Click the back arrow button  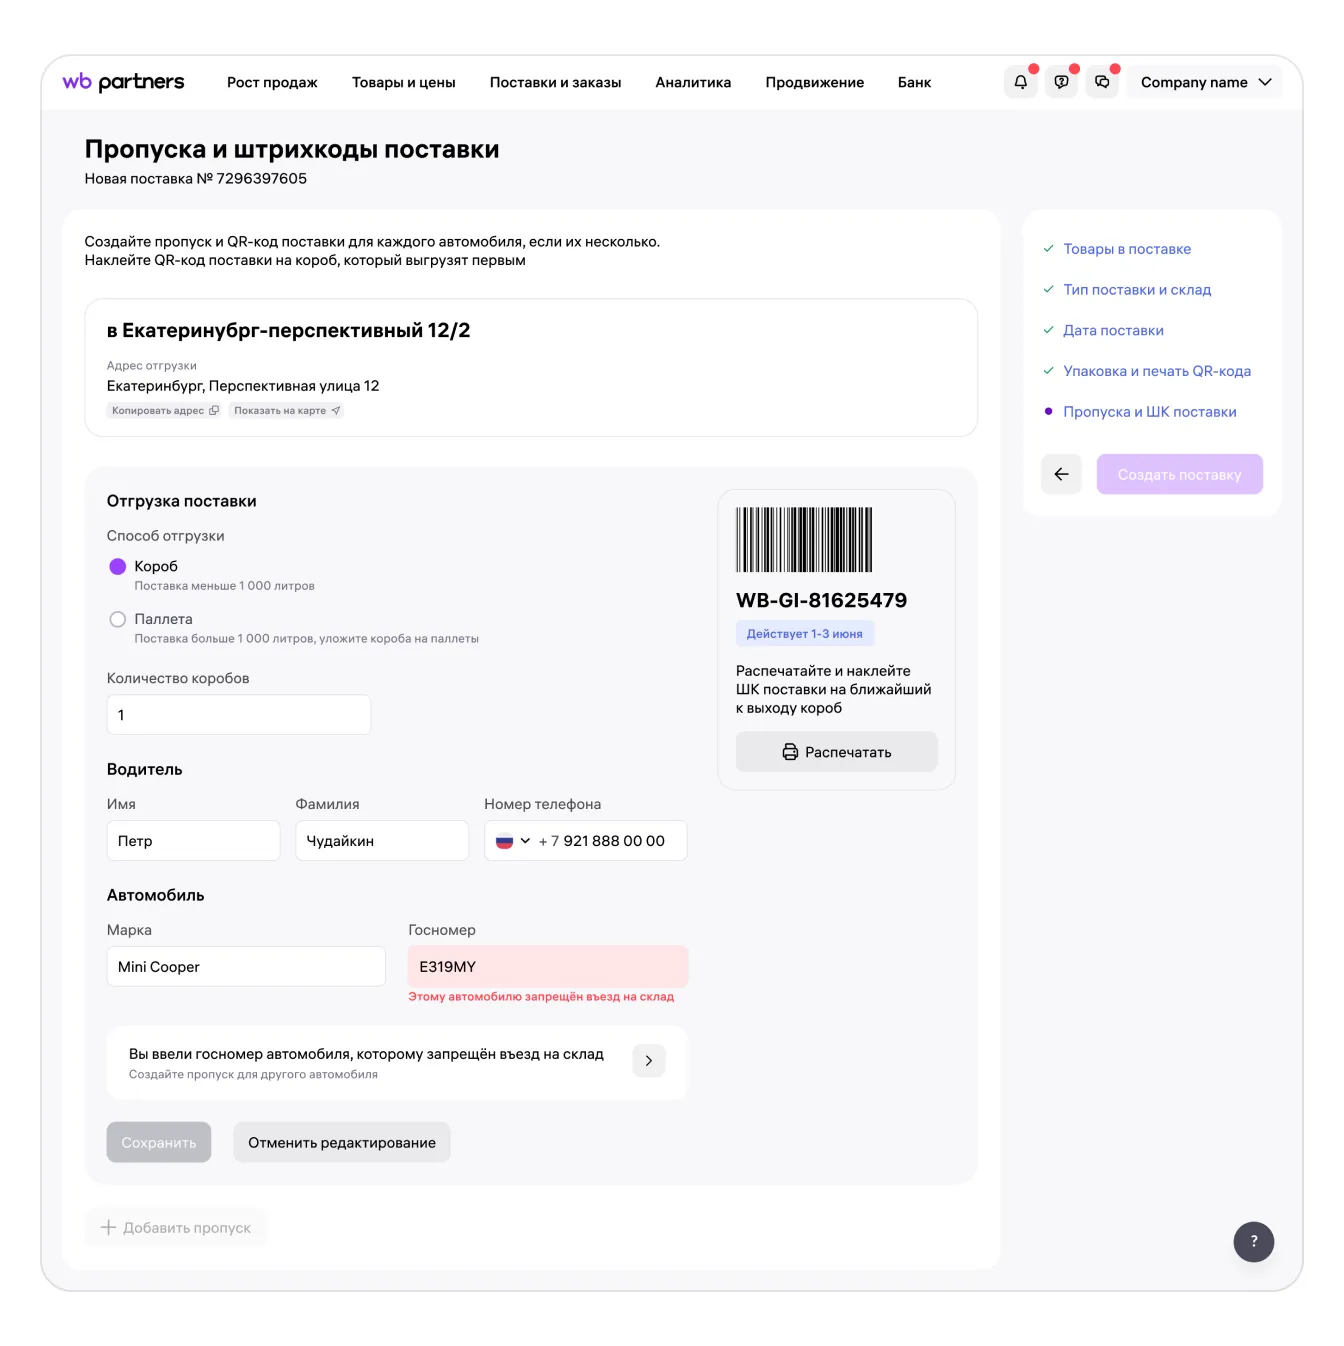(1061, 474)
